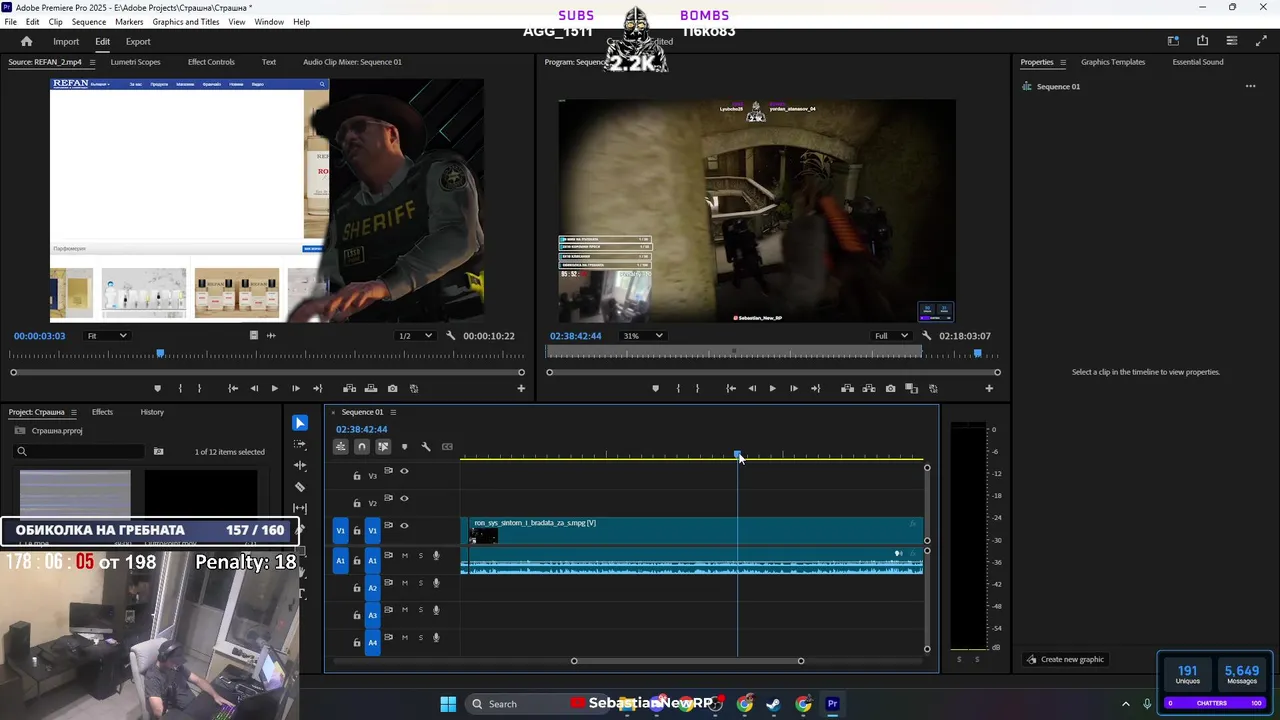Screen dimensions: 1280x720
Task: Toggle Linked Selection in the timeline
Action: pos(383,447)
